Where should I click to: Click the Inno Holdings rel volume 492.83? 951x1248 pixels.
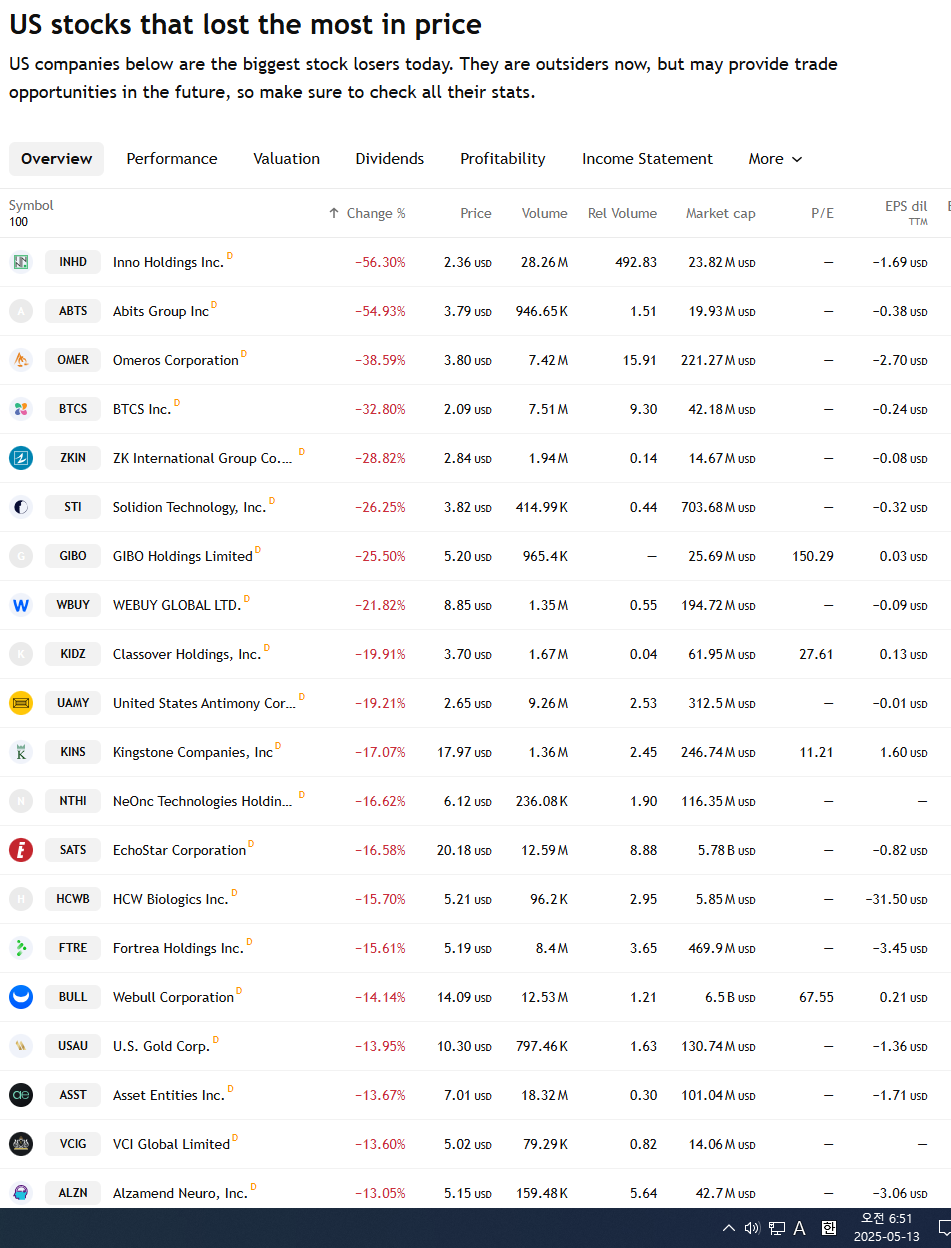click(636, 262)
